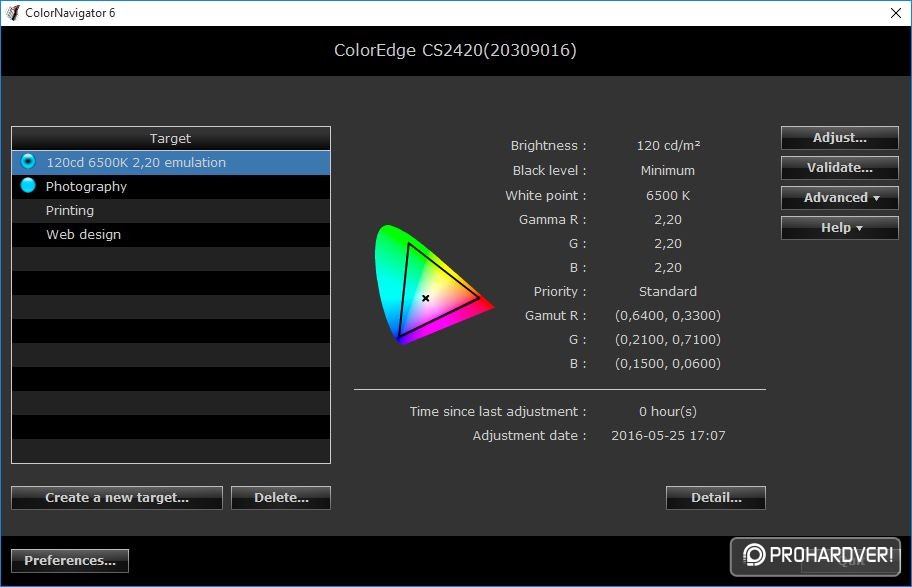Select the Web design target
Screen dimensions: 912x587
click(171, 234)
